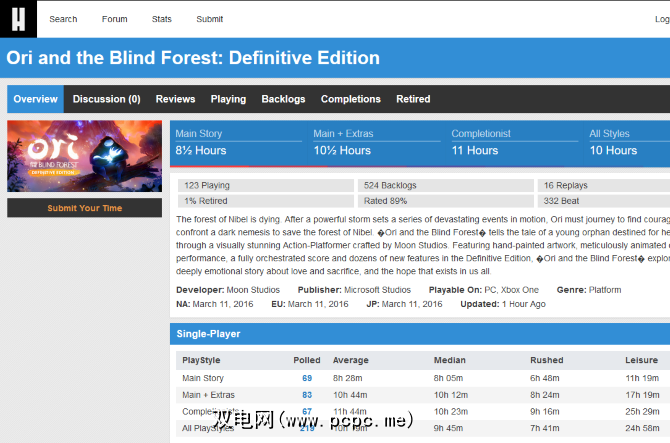Click the Main Story row label
This screenshot has height=443, width=670.
click(x=203, y=378)
